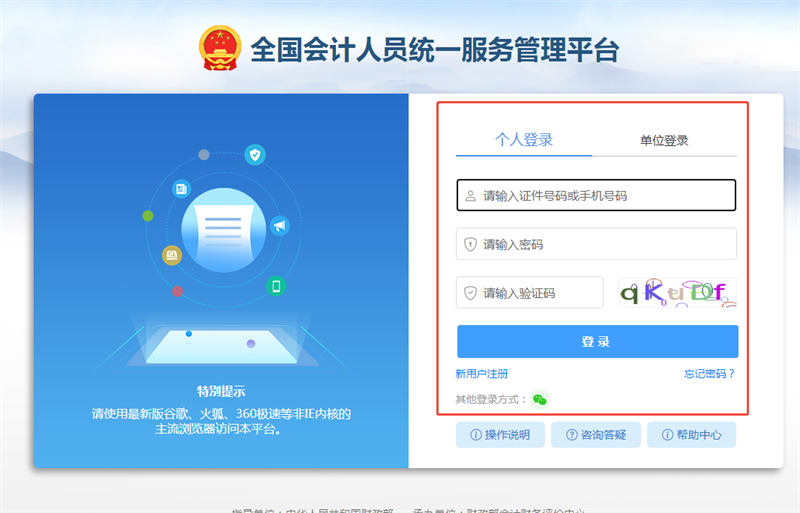Image resolution: width=800 pixels, height=513 pixels.
Task: Switch to 单位登录 tab
Action: pyautogui.click(x=664, y=140)
